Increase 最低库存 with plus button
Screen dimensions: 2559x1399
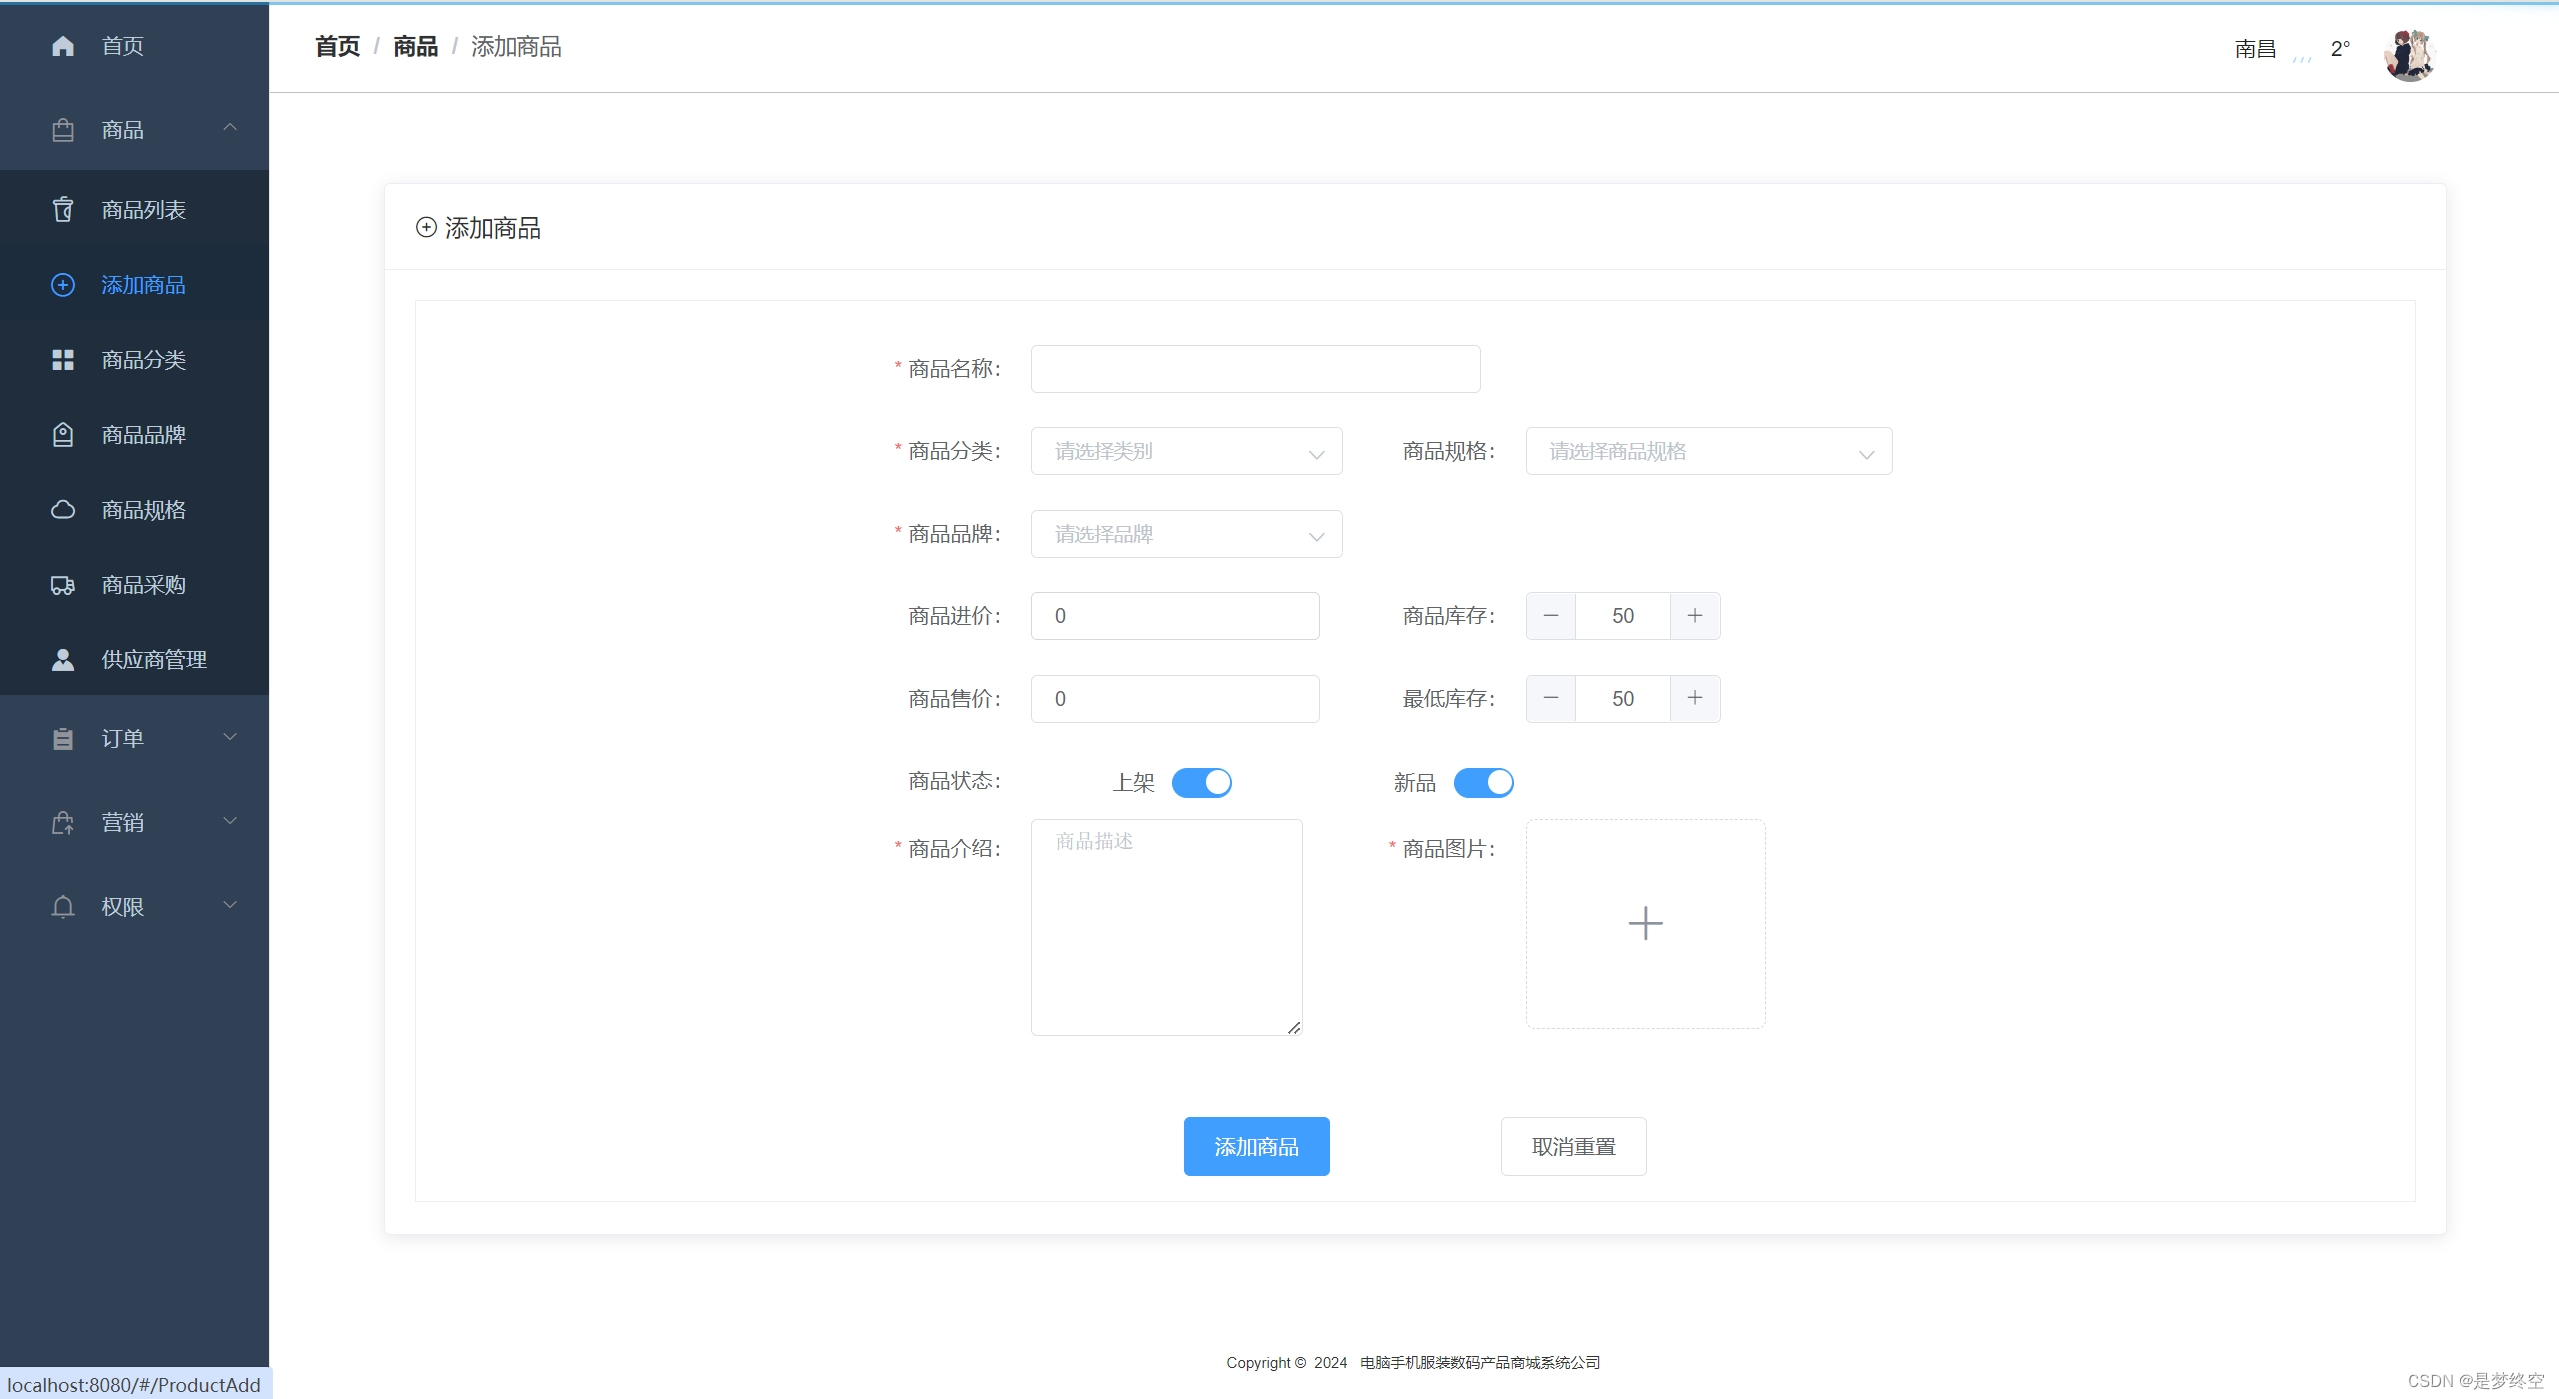1695,698
